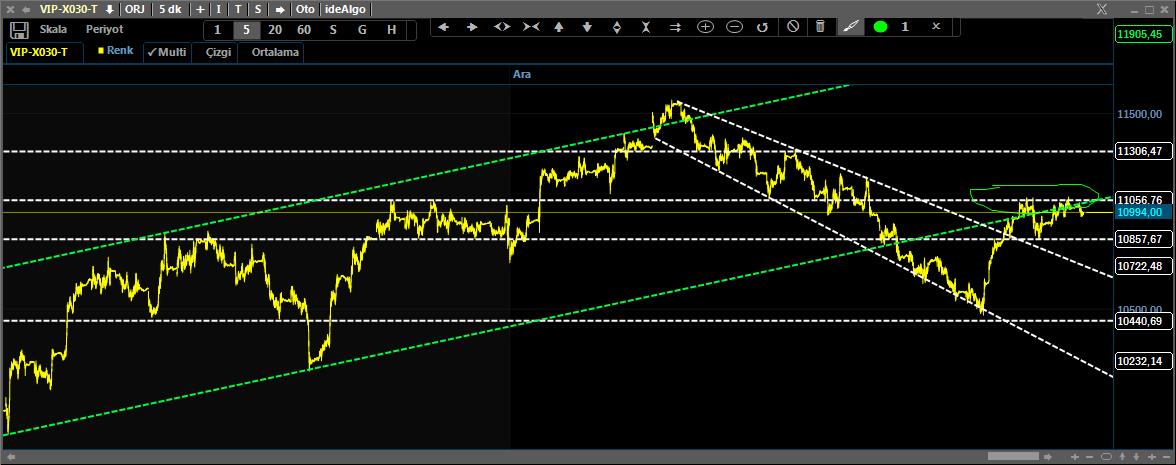The image size is (1176, 465).
Task: Click the zoom out minus-circle icon
Action: [734, 27]
